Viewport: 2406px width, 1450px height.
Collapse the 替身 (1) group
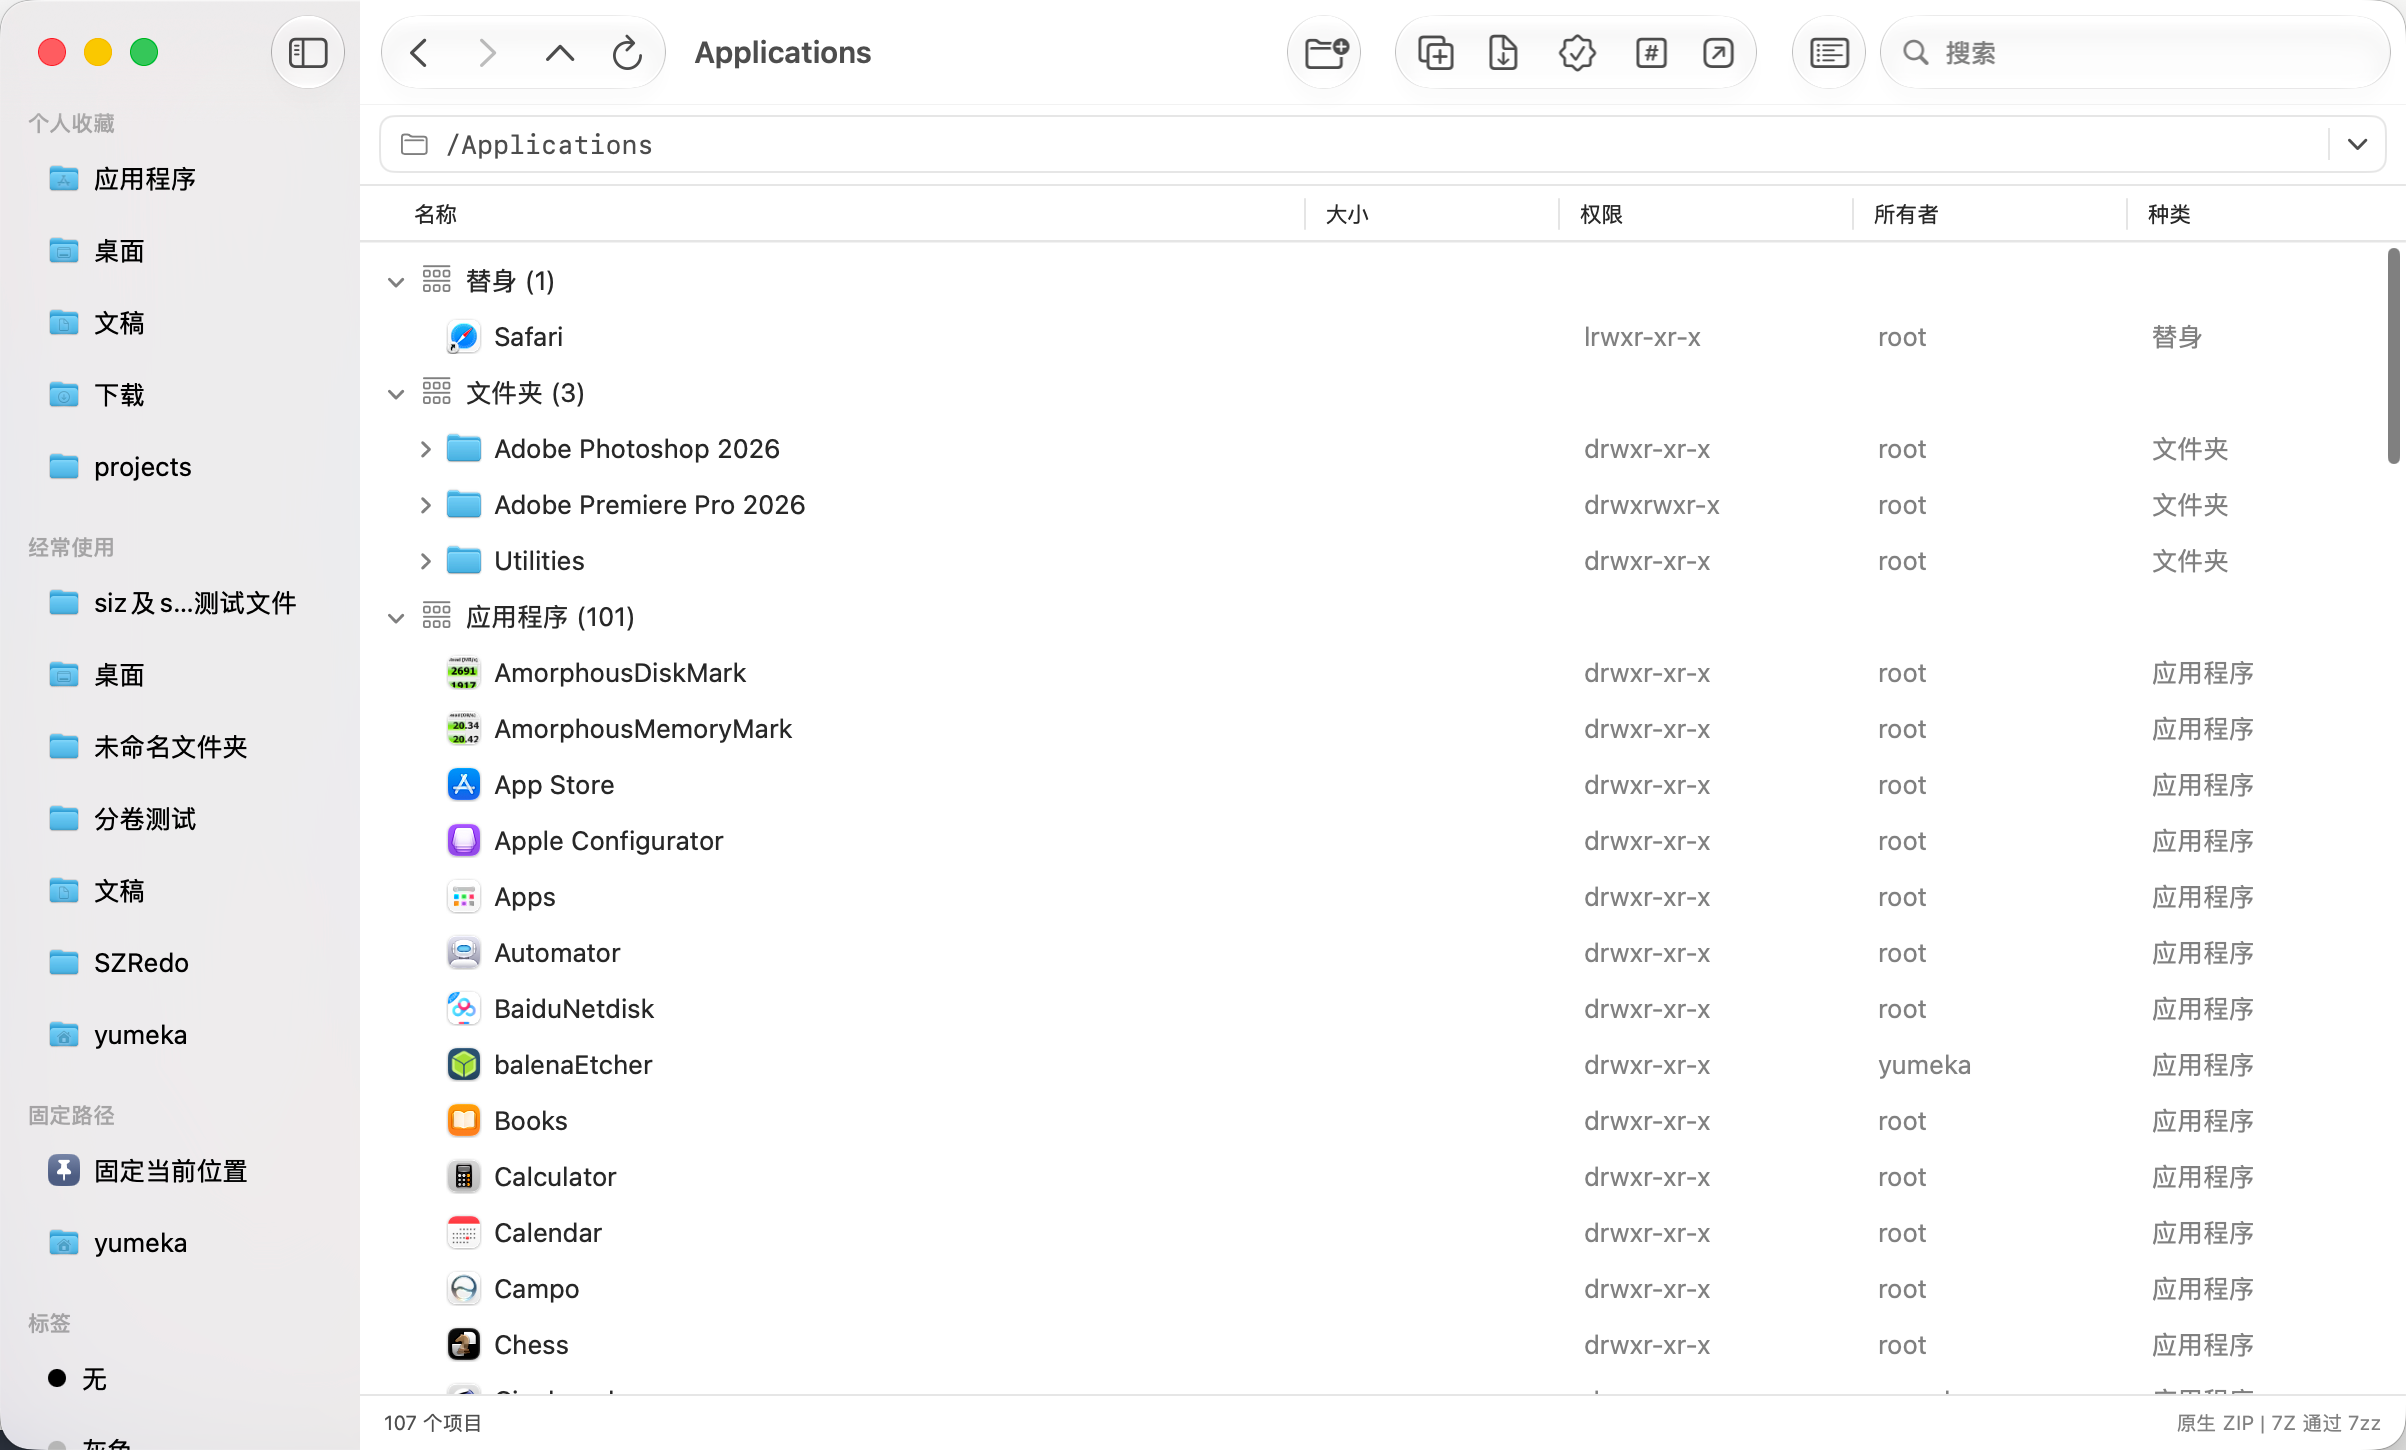(x=396, y=282)
